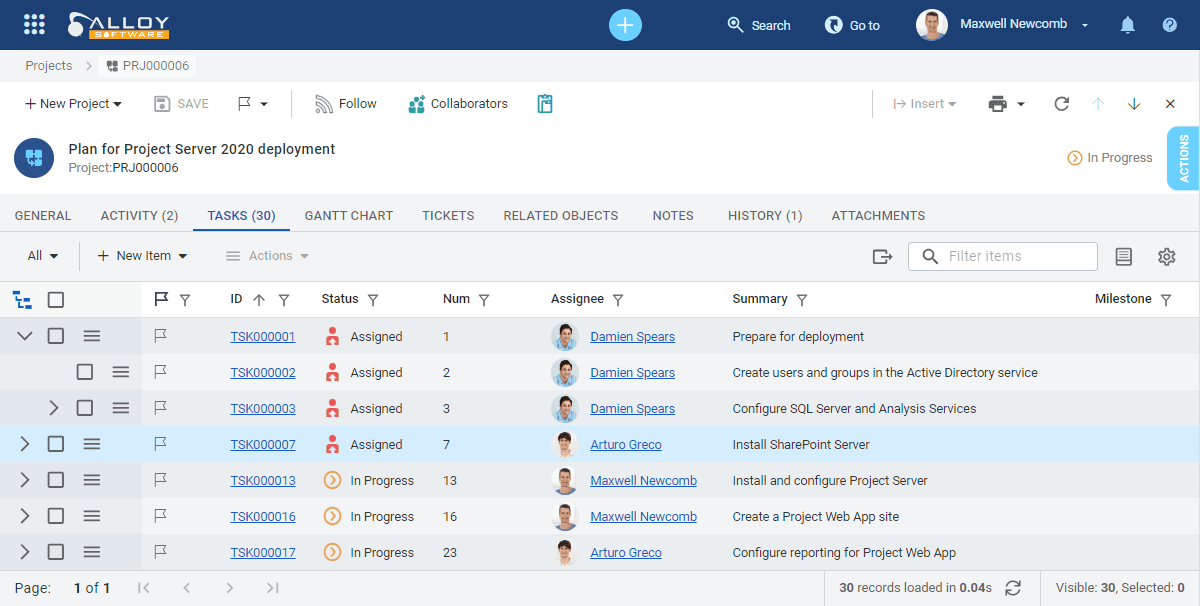Click the Filter items search field
The image size is (1200, 606).
coord(1003,256)
